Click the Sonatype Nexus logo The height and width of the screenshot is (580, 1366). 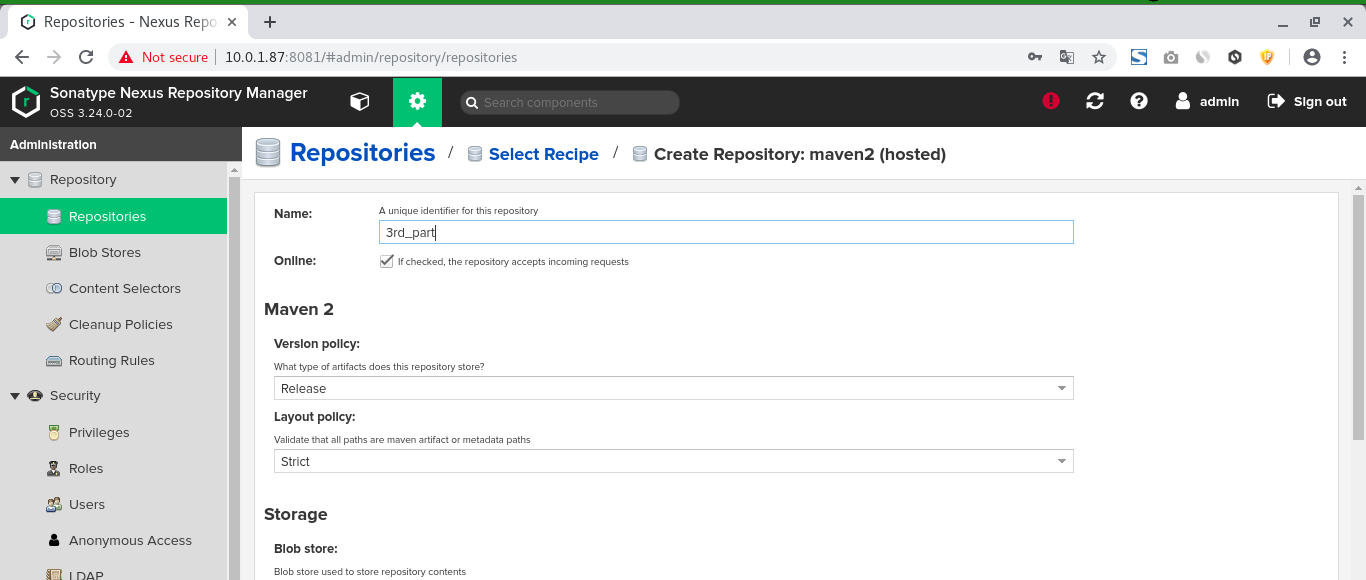[x=26, y=102]
